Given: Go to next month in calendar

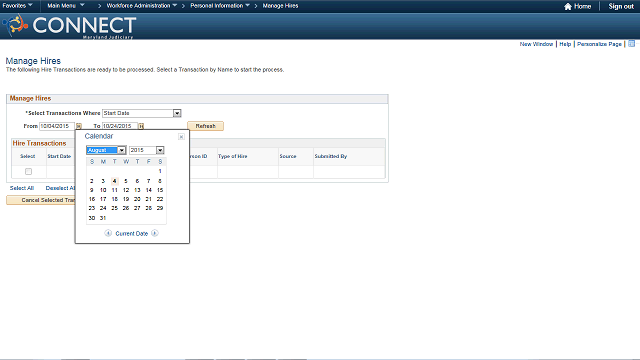Looking at the screenshot, I should 155,233.
